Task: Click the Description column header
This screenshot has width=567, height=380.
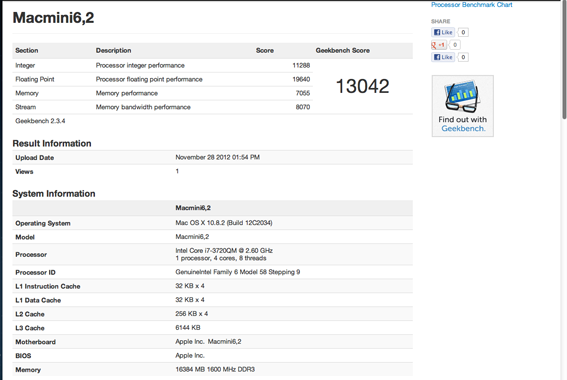Action: tap(114, 51)
